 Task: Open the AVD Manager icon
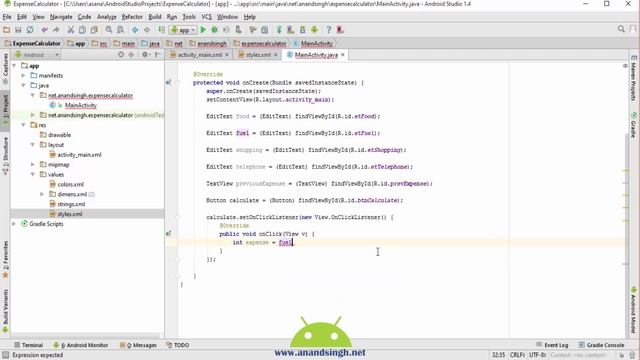(291, 30)
